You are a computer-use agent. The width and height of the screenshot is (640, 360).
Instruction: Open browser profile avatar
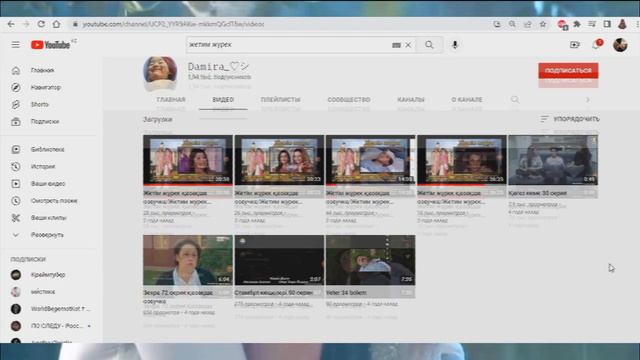622,24
